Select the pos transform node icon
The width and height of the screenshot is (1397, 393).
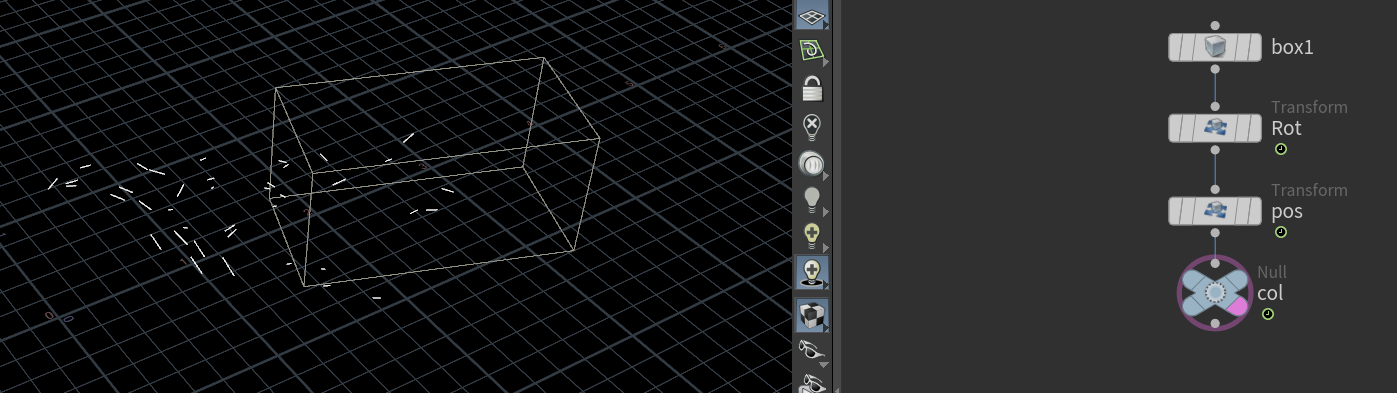tap(1214, 211)
